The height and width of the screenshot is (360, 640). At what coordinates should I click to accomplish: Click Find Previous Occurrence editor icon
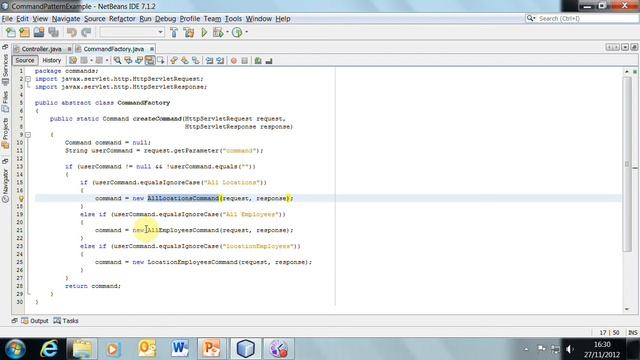(128, 60)
